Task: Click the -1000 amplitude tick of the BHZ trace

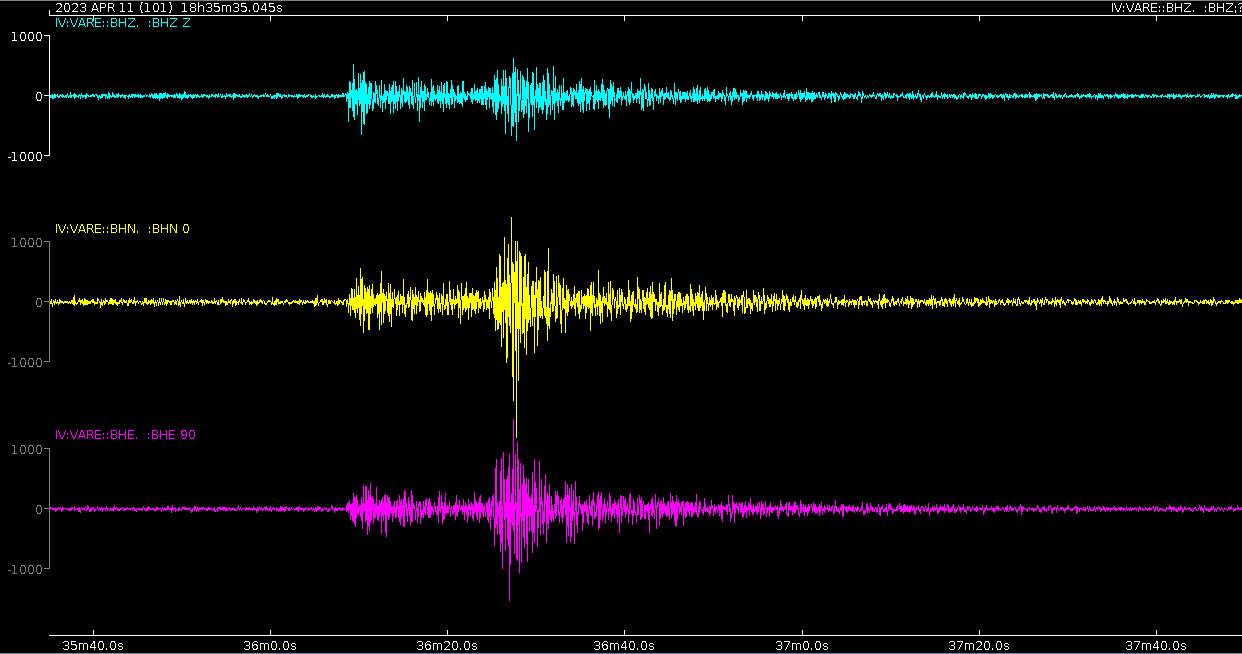Action: pos(24,156)
